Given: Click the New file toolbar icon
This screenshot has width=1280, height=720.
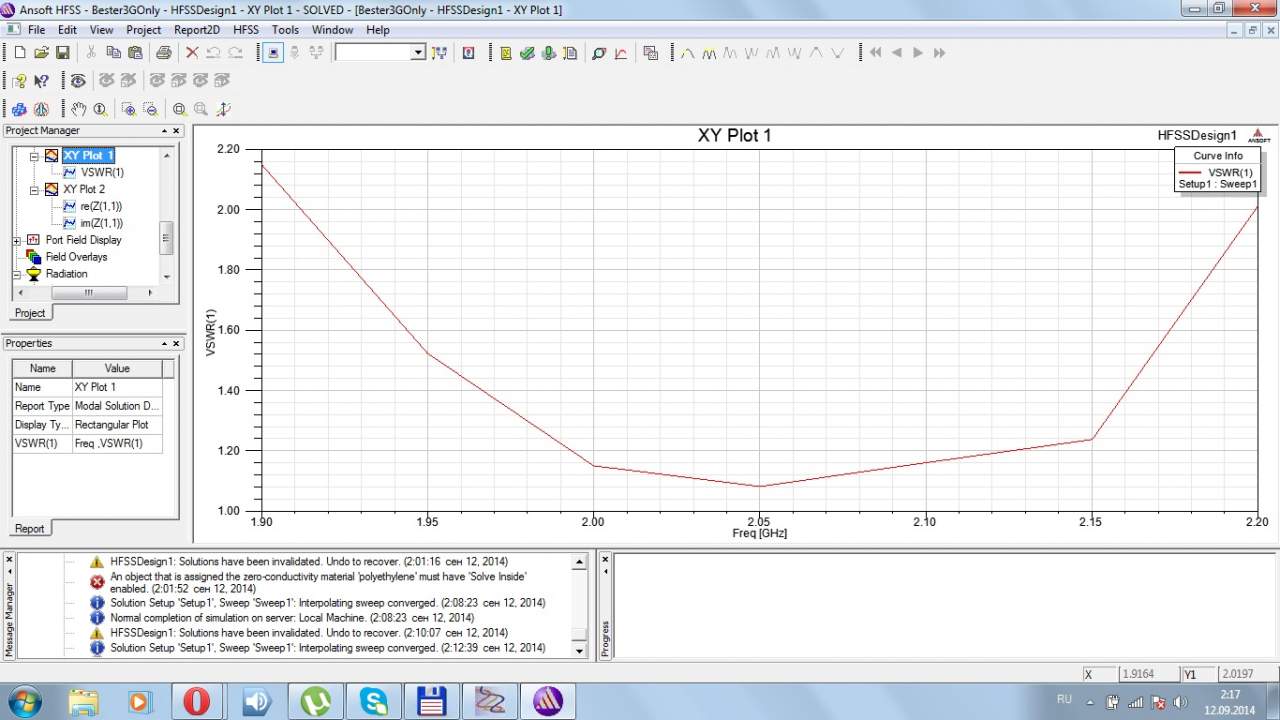Looking at the screenshot, I should point(19,53).
